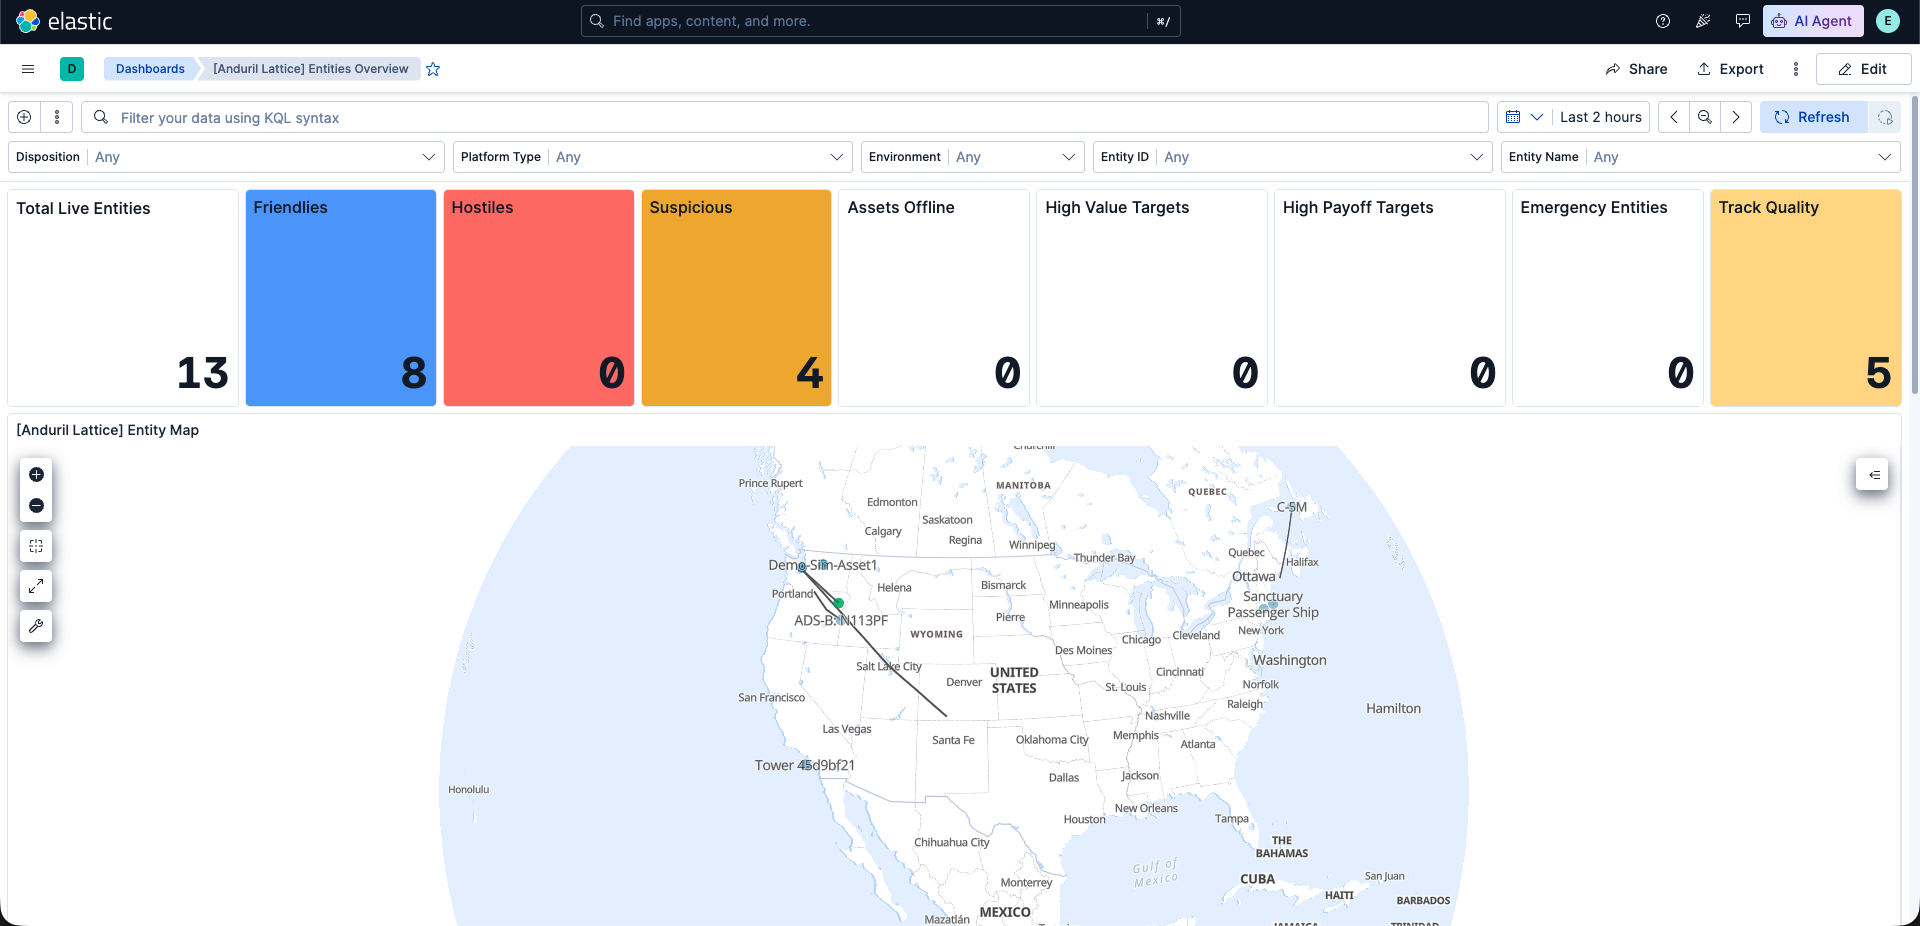Zoom out on the entity map

click(36, 506)
